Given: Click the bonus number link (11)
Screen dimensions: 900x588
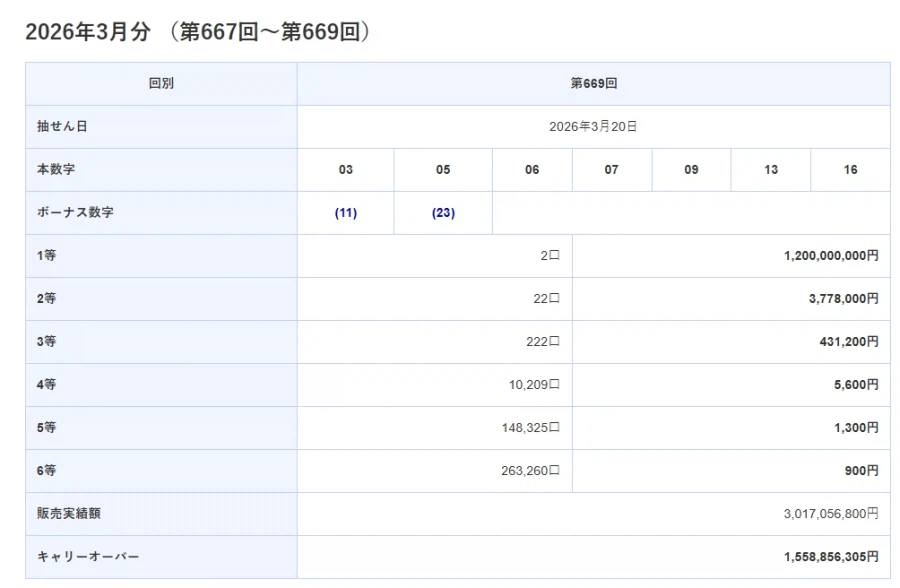Looking at the screenshot, I should click(x=345, y=212).
